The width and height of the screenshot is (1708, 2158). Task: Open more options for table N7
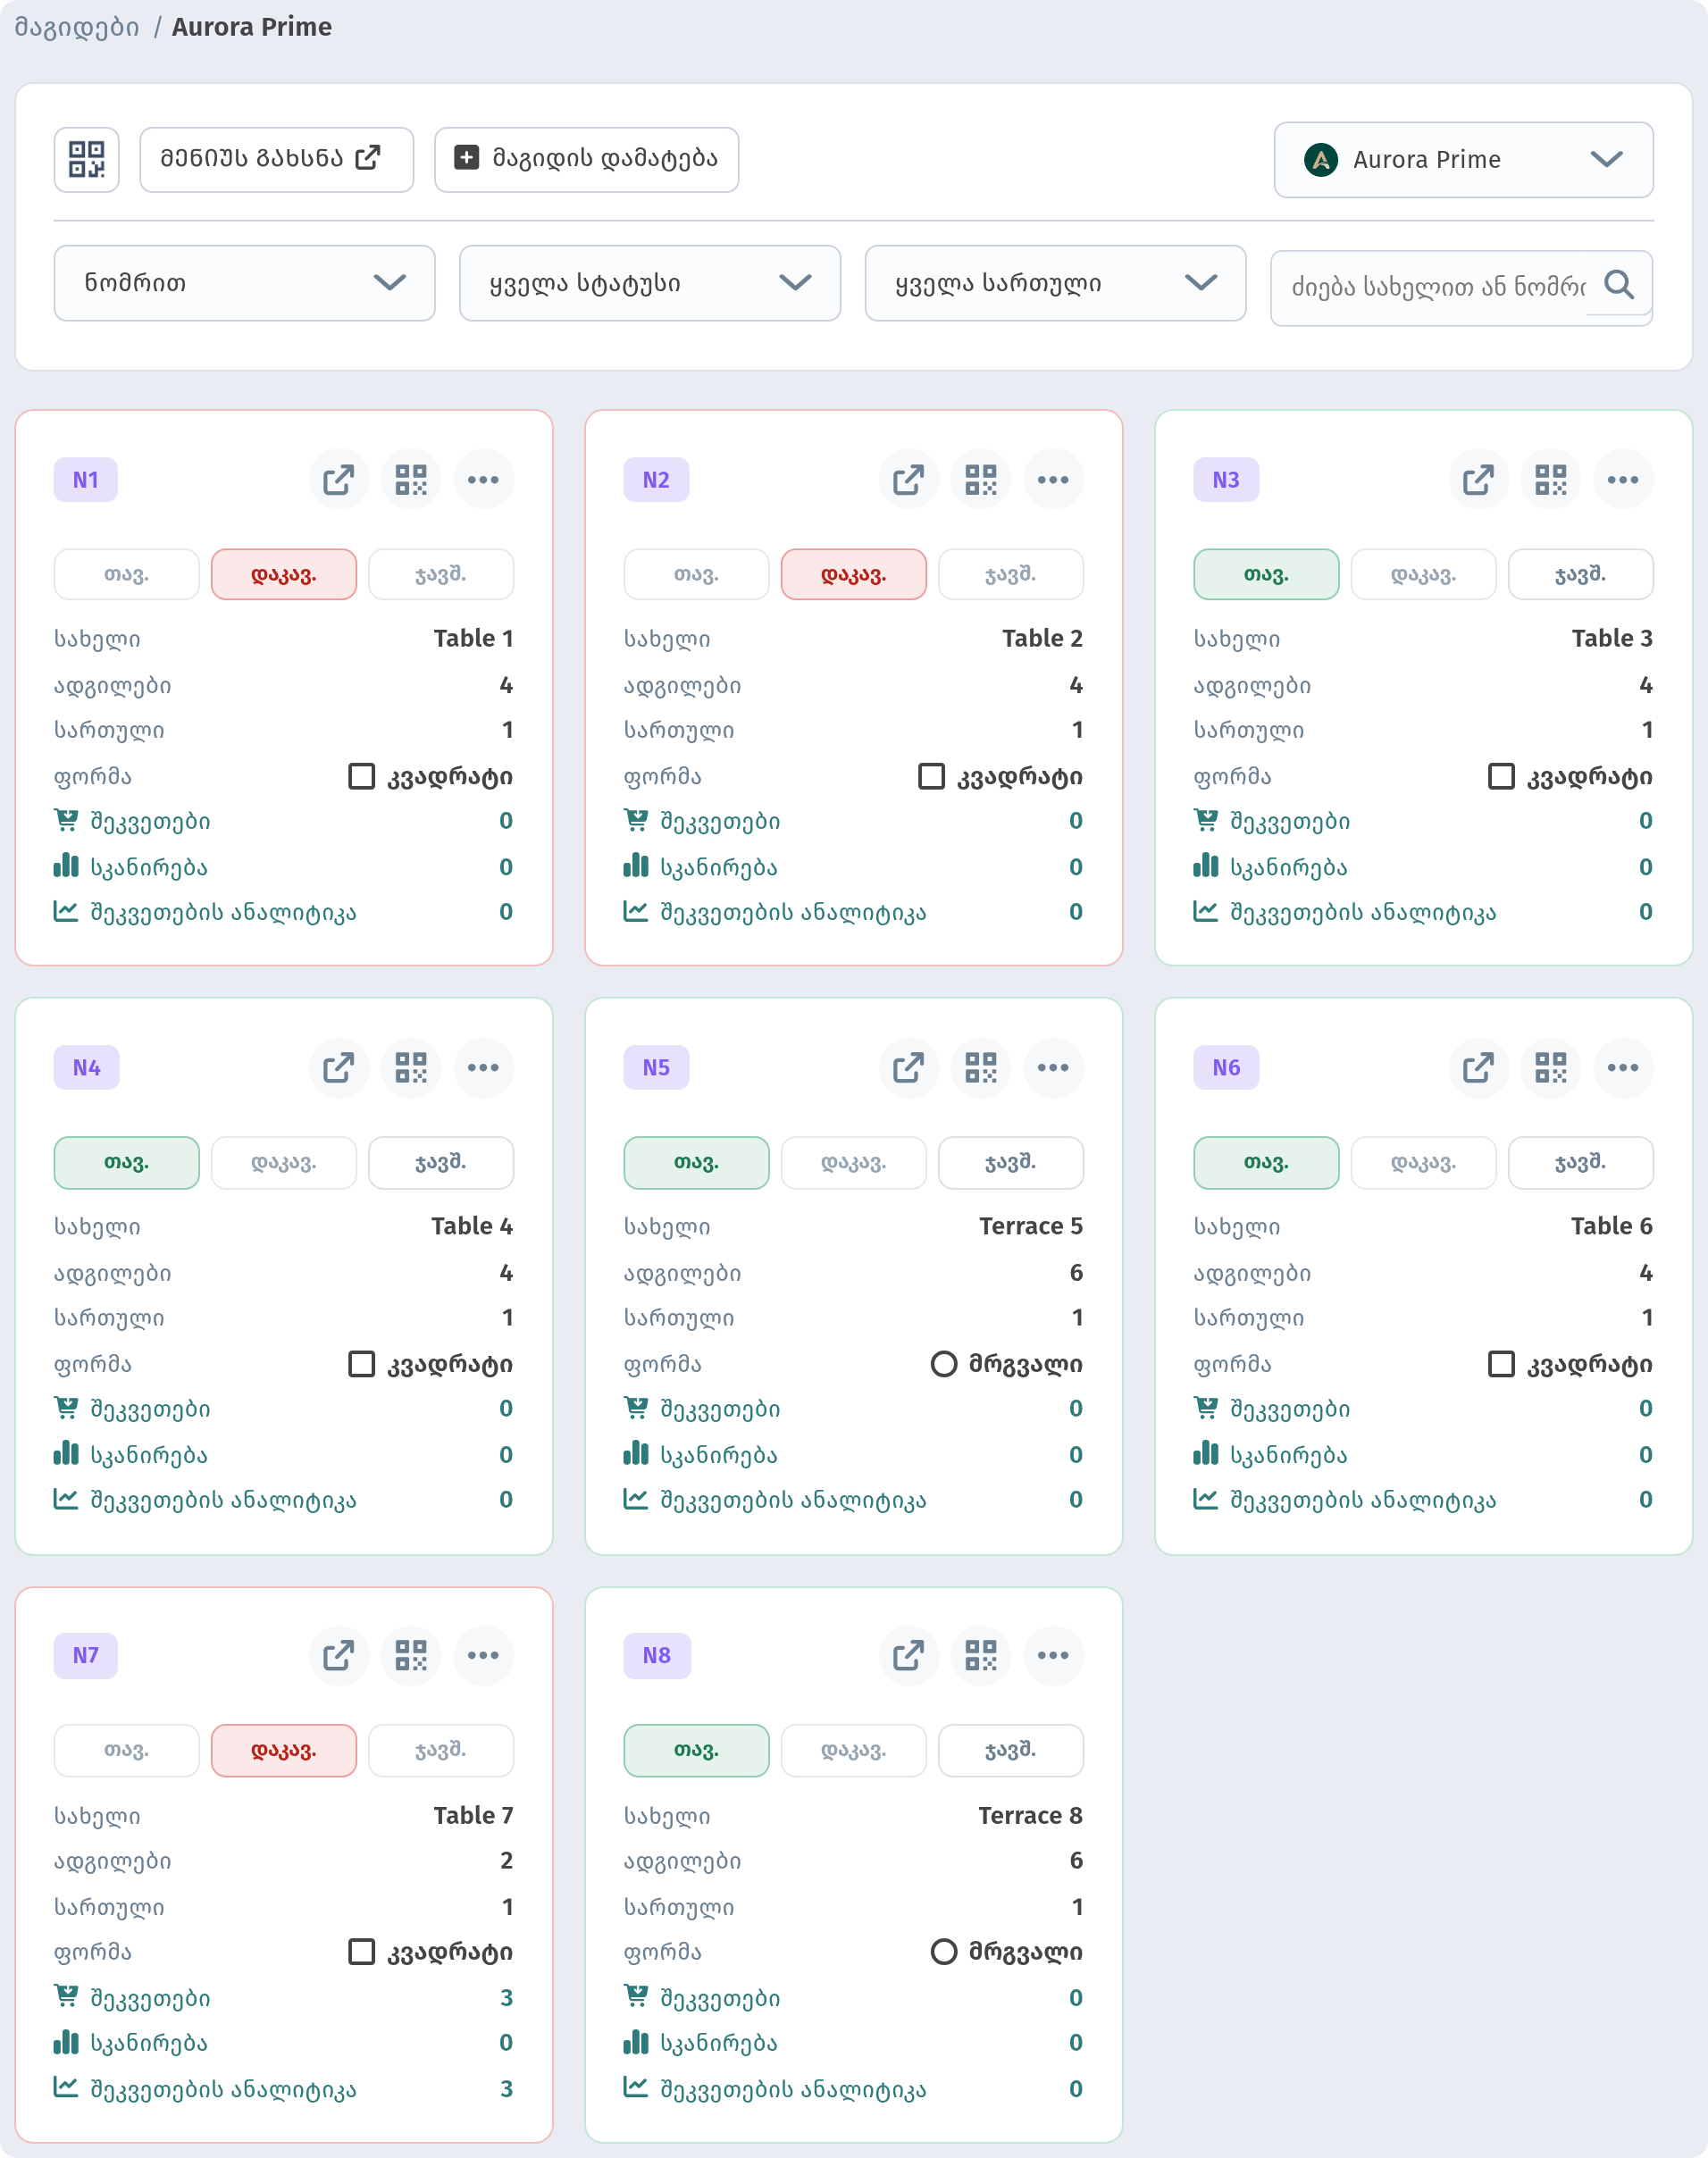click(x=483, y=1656)
